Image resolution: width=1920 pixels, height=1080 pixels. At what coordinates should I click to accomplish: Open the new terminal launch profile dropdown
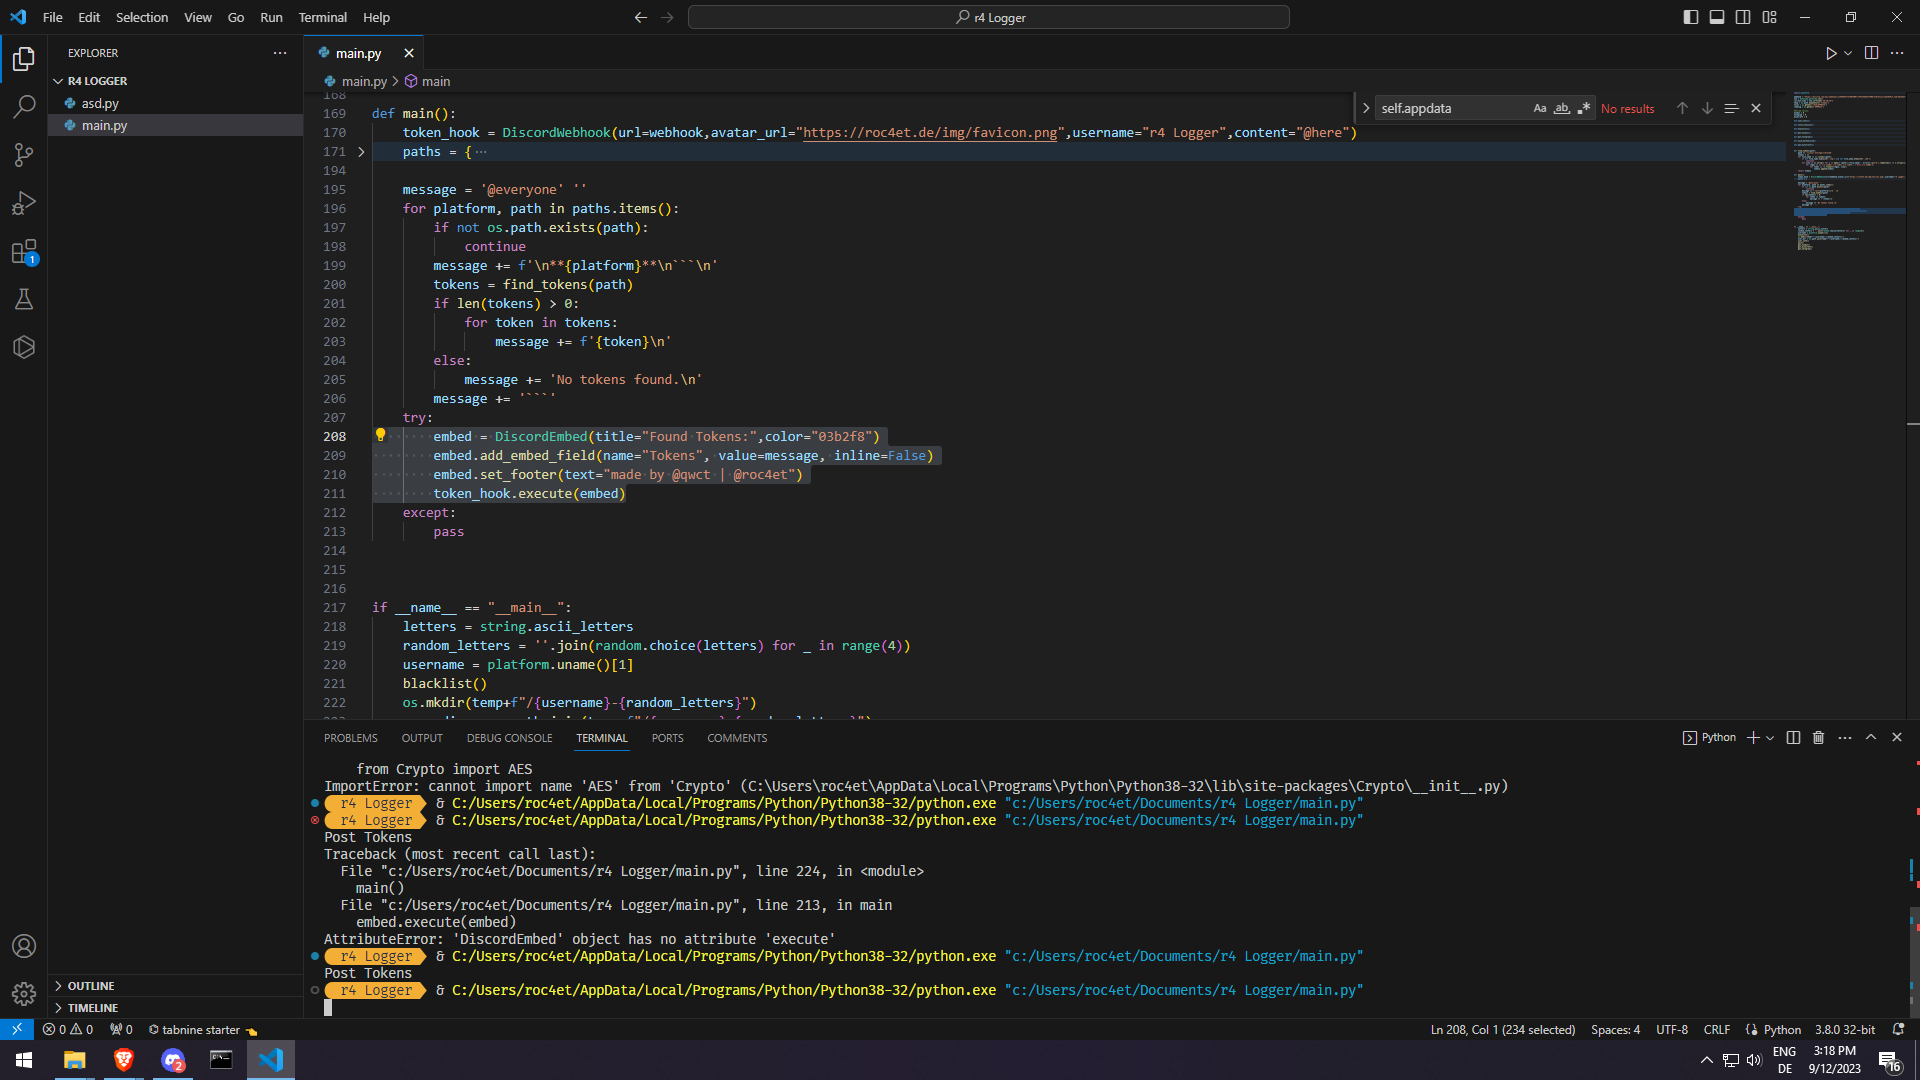(x=1770, y=738)
